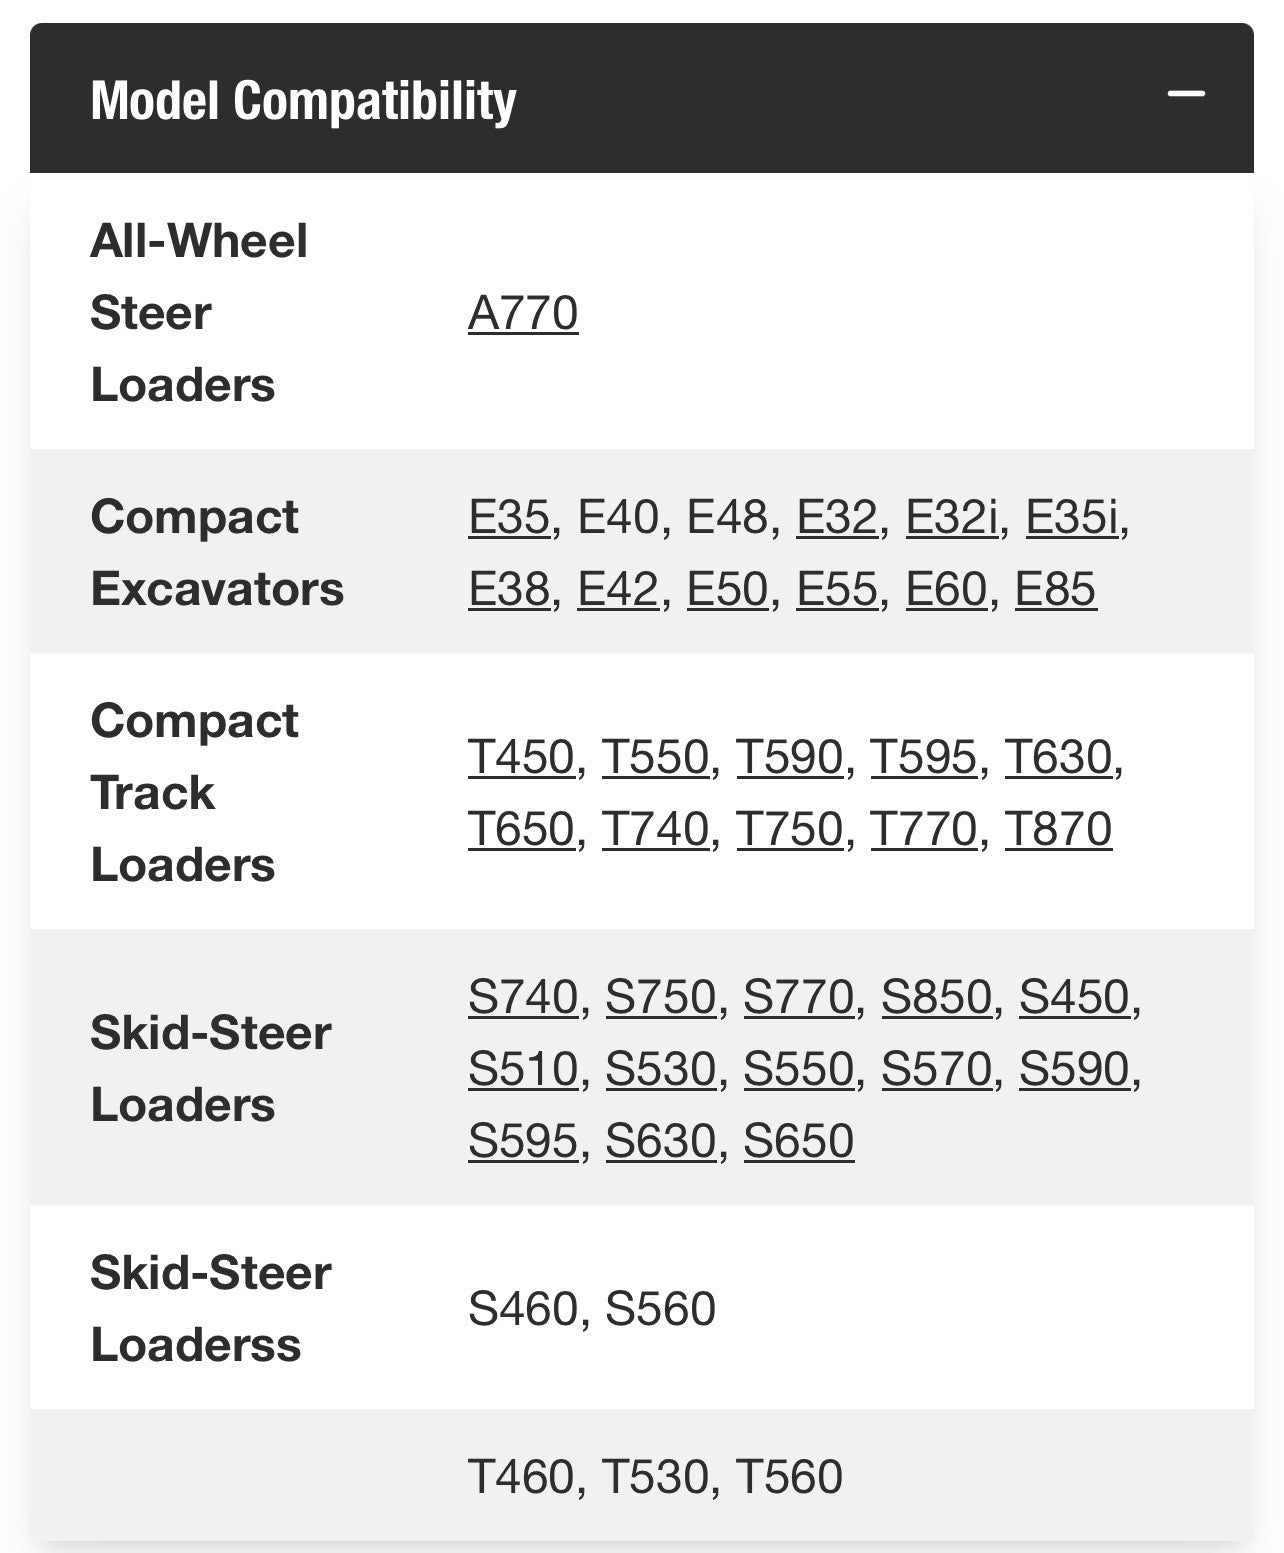The height and width of the screenshot is (1553, 1284).
Task: Click the minus icon in header
Action: pyautogui.click(x=1186, y=95)
